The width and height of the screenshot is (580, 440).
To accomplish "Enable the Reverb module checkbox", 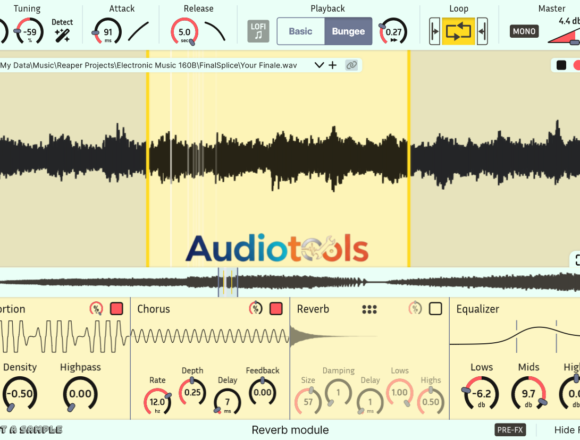I will point(435,309).
